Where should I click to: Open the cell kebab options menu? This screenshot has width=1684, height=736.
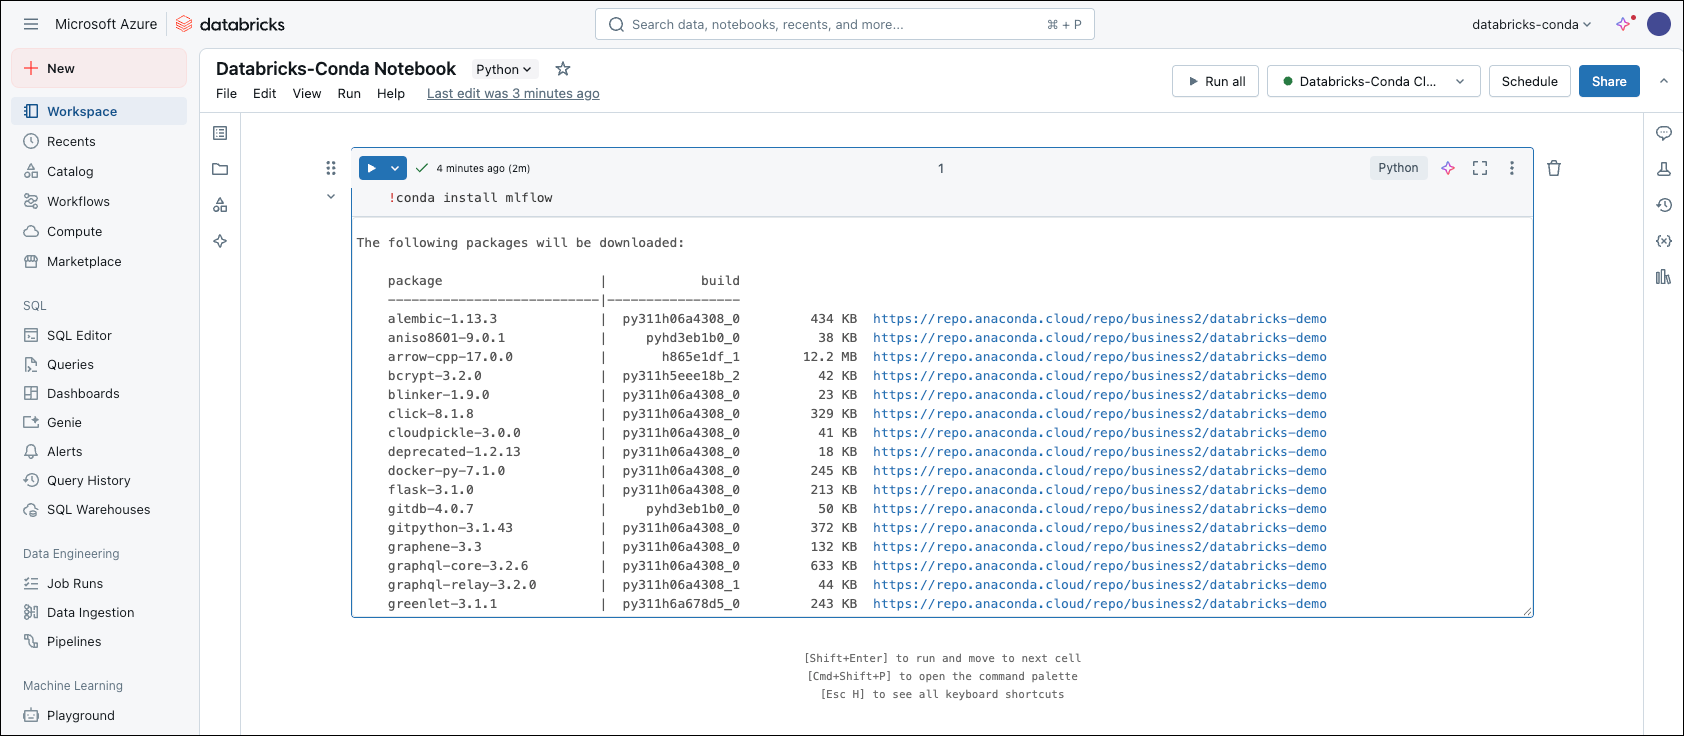[x=1512, y=168]
